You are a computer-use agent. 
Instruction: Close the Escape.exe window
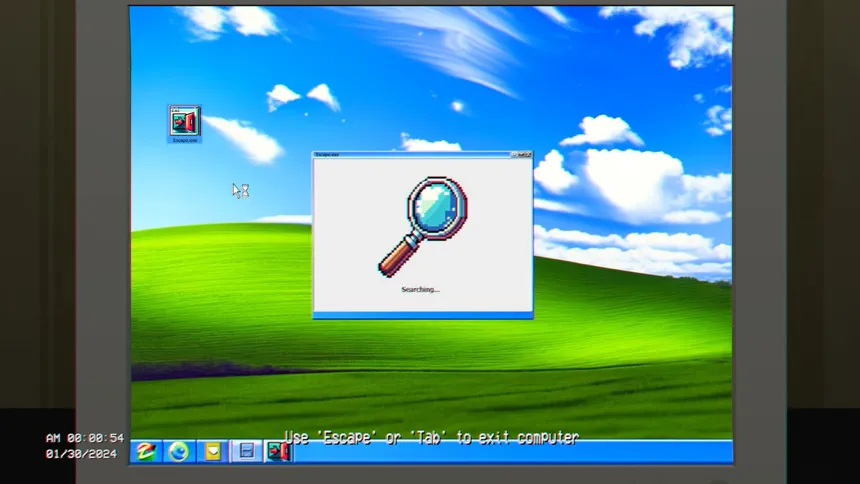tap(529, 155)
